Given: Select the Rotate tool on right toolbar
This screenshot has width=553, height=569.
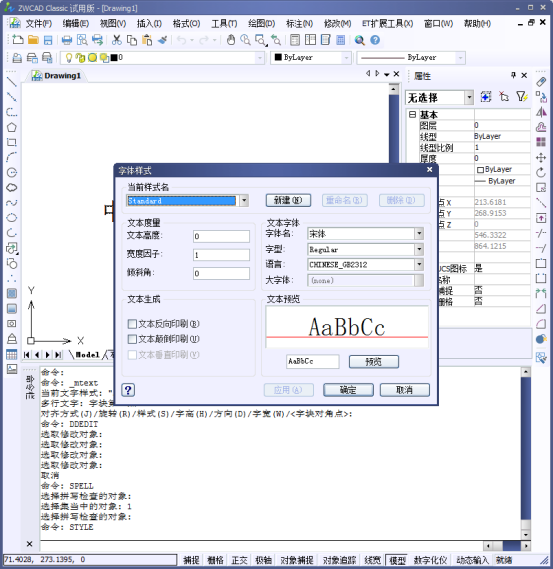Looking at the screenshot, I should click(541, 172).
